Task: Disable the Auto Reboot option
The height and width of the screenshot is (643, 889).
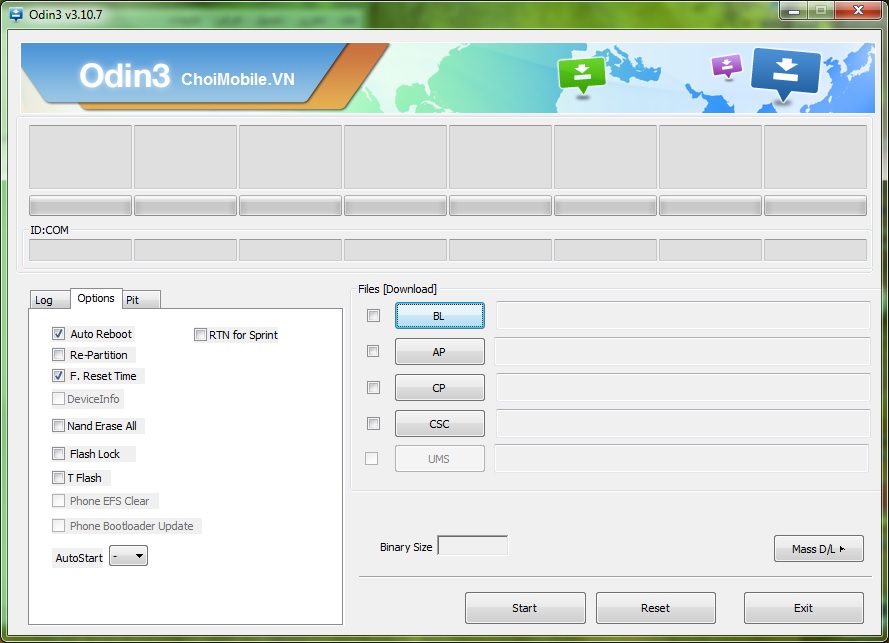Action: click(x=58, y=333)
